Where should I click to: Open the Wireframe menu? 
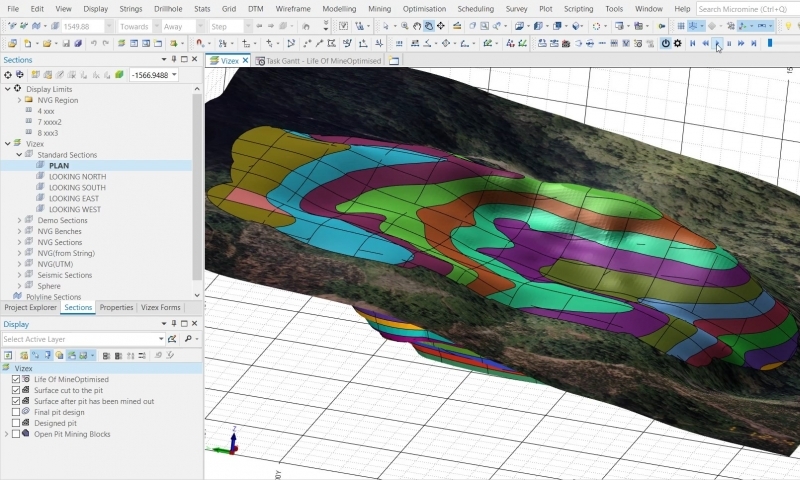click(x=293, y=8)
